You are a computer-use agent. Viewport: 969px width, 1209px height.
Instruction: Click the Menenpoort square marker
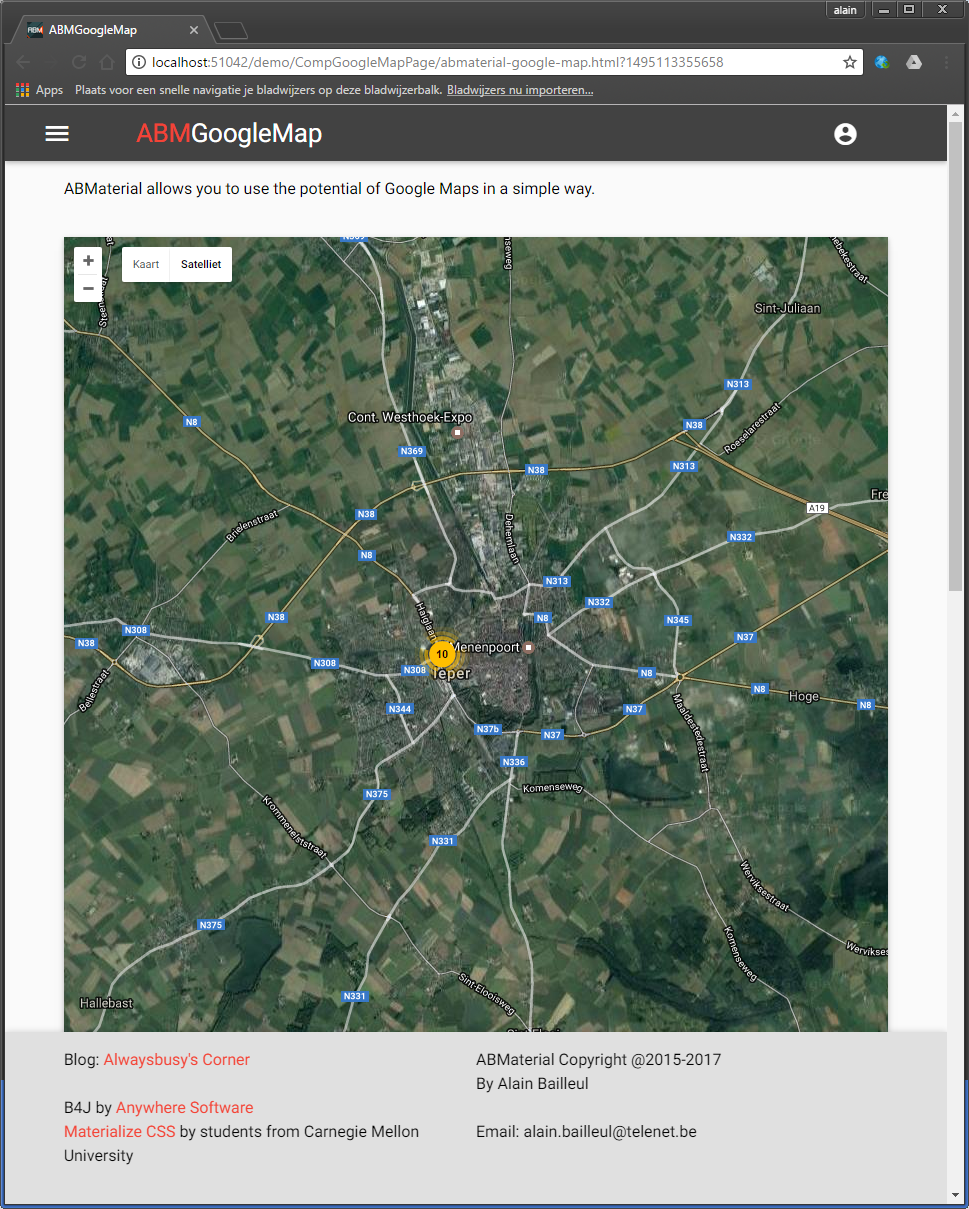(x=530, y=647)
